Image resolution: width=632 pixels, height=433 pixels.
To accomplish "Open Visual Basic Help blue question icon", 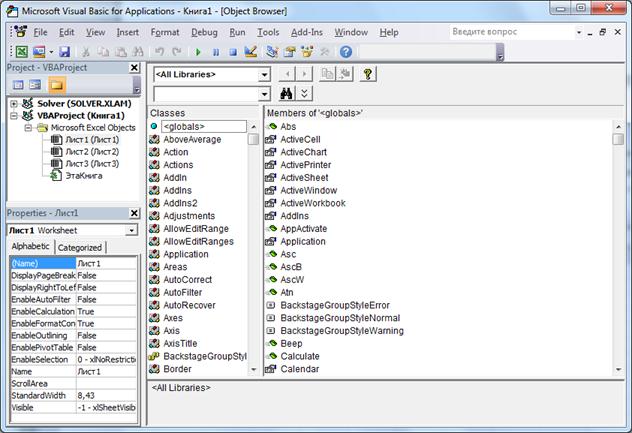I will pyautogui.click(x=346, y=52).
